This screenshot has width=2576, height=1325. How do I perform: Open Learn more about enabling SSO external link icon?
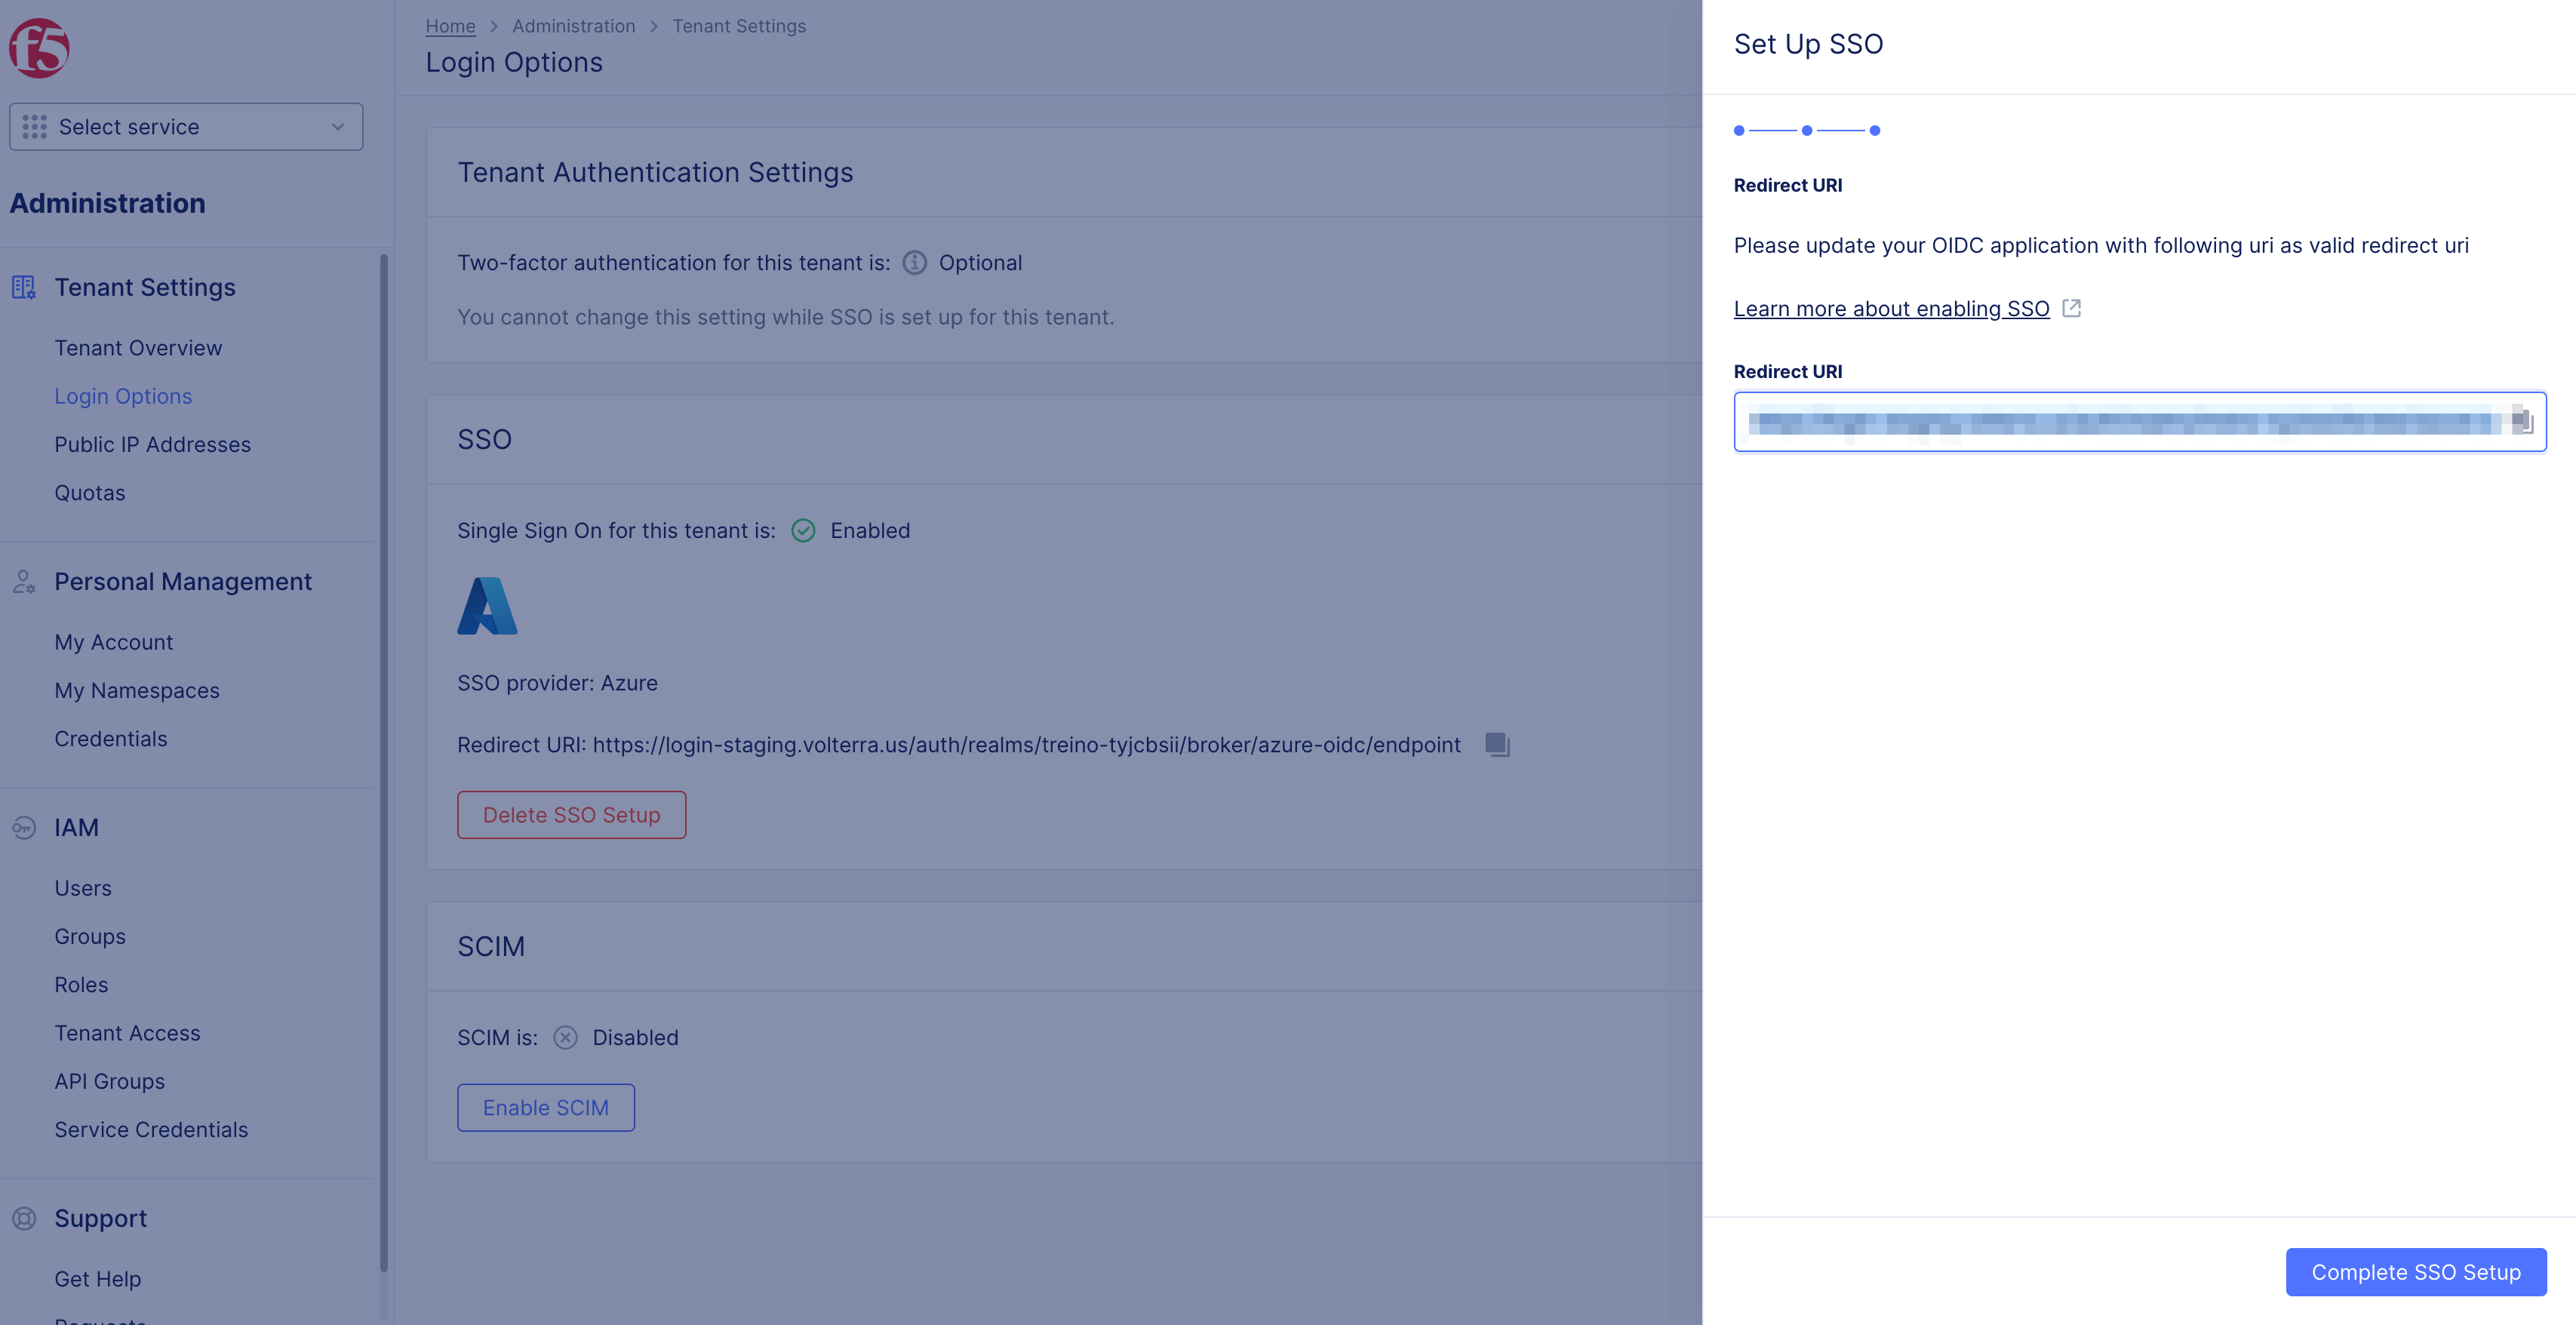[2071, 308]
